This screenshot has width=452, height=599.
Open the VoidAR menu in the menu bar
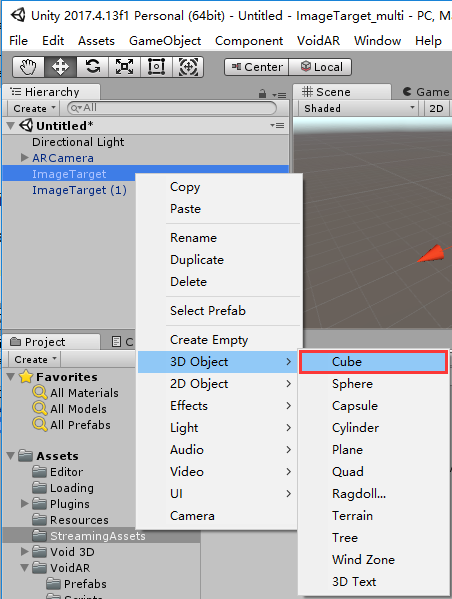[x=318, y=41]
